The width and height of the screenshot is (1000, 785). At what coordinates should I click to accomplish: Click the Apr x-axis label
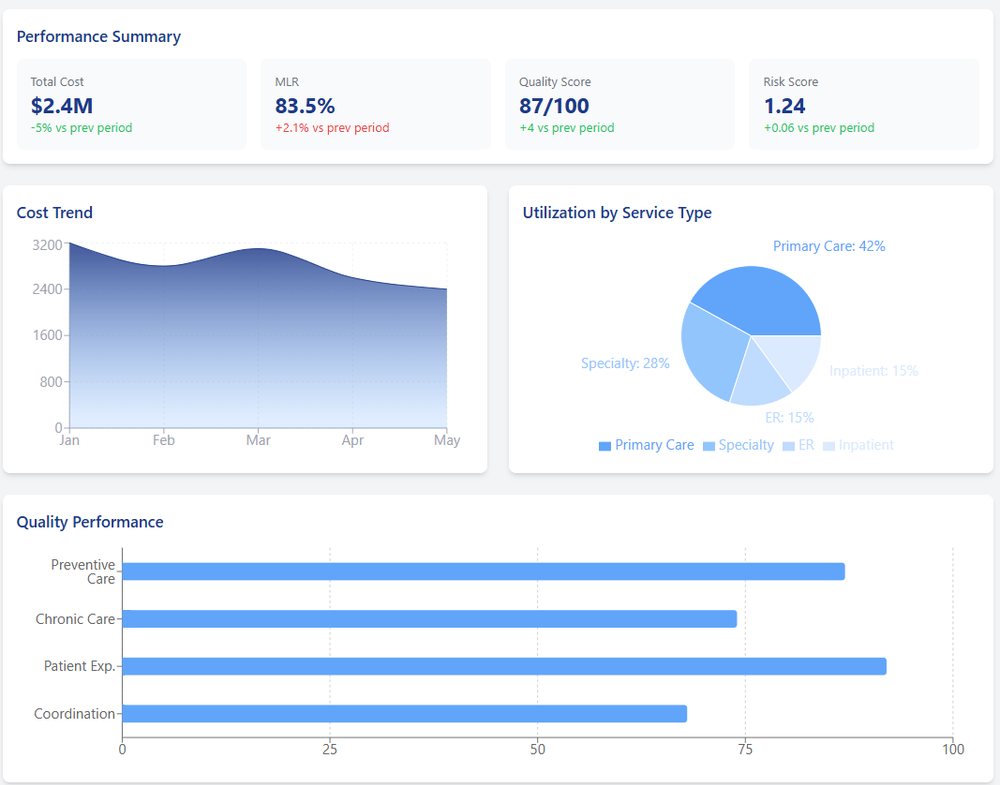(x=353, y=440)
